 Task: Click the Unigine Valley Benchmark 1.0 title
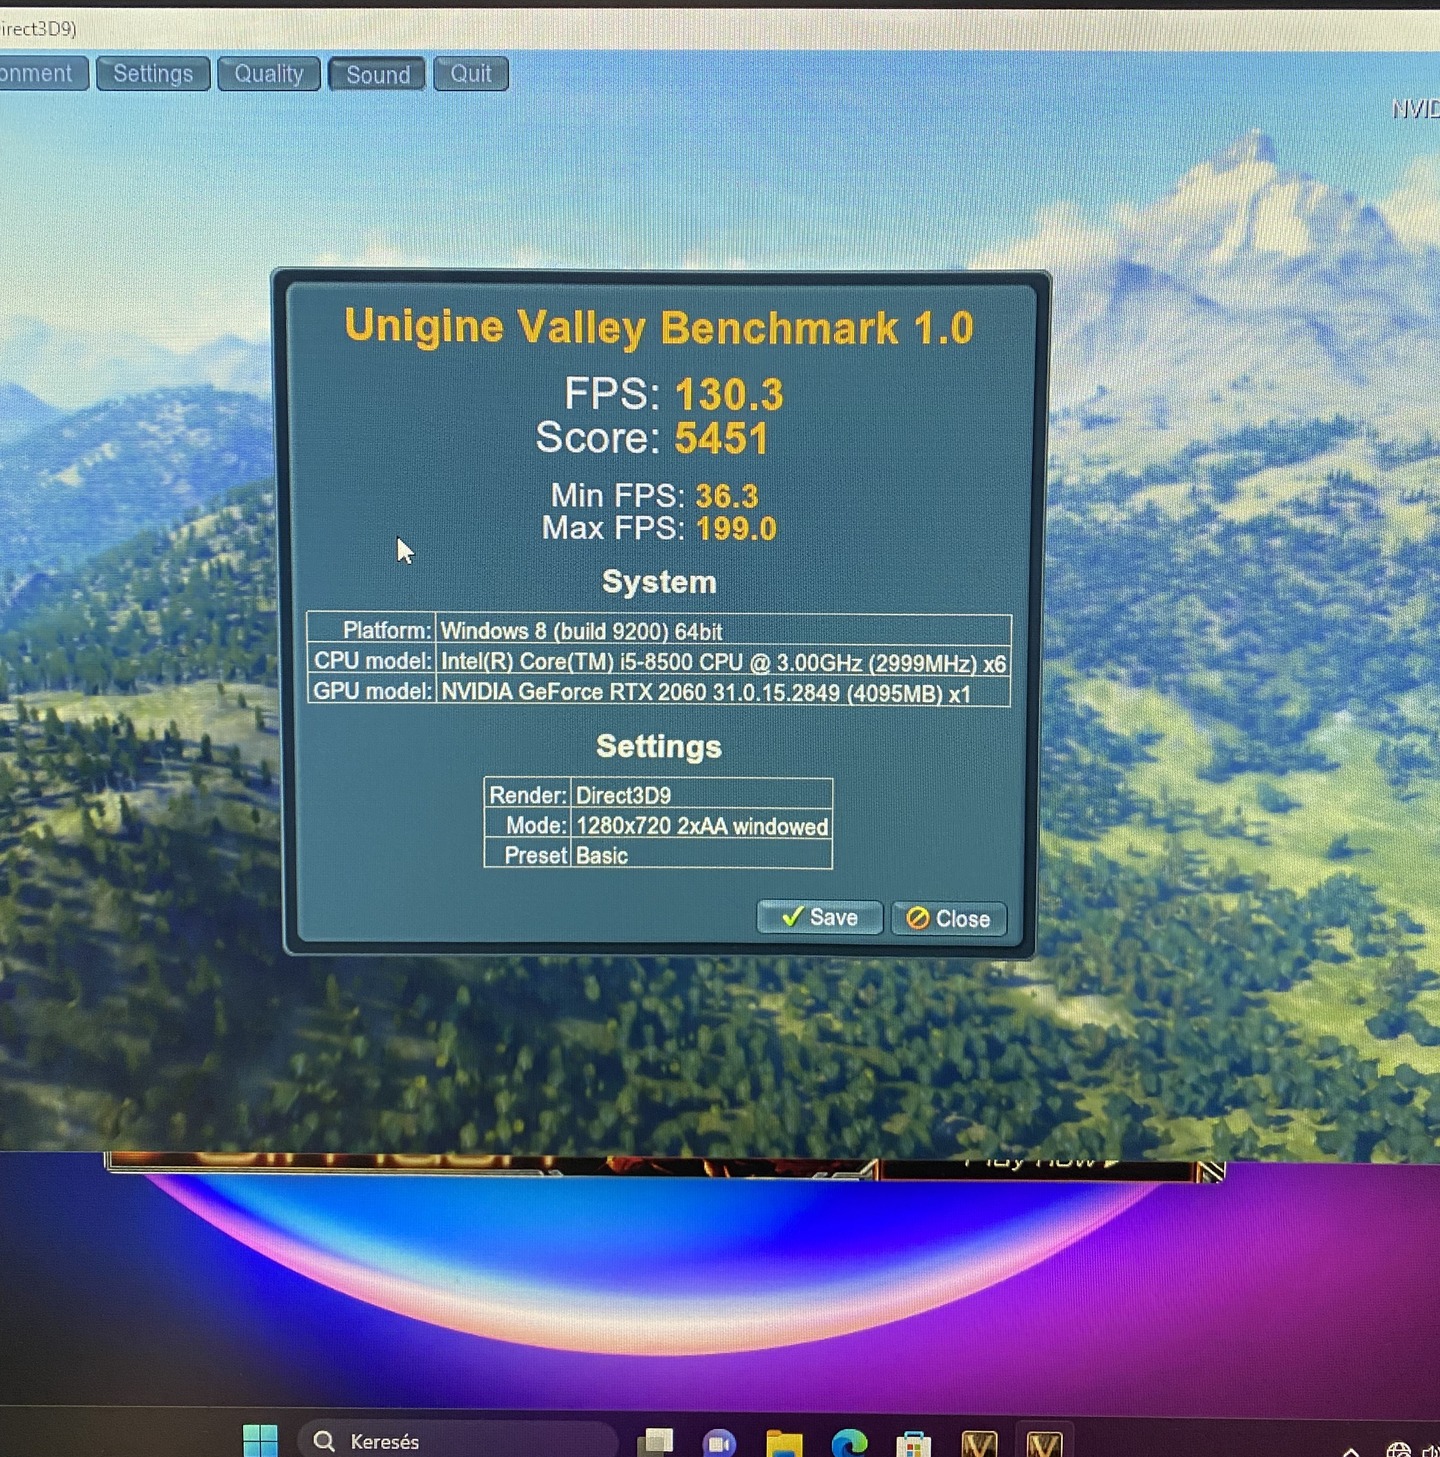659,327
